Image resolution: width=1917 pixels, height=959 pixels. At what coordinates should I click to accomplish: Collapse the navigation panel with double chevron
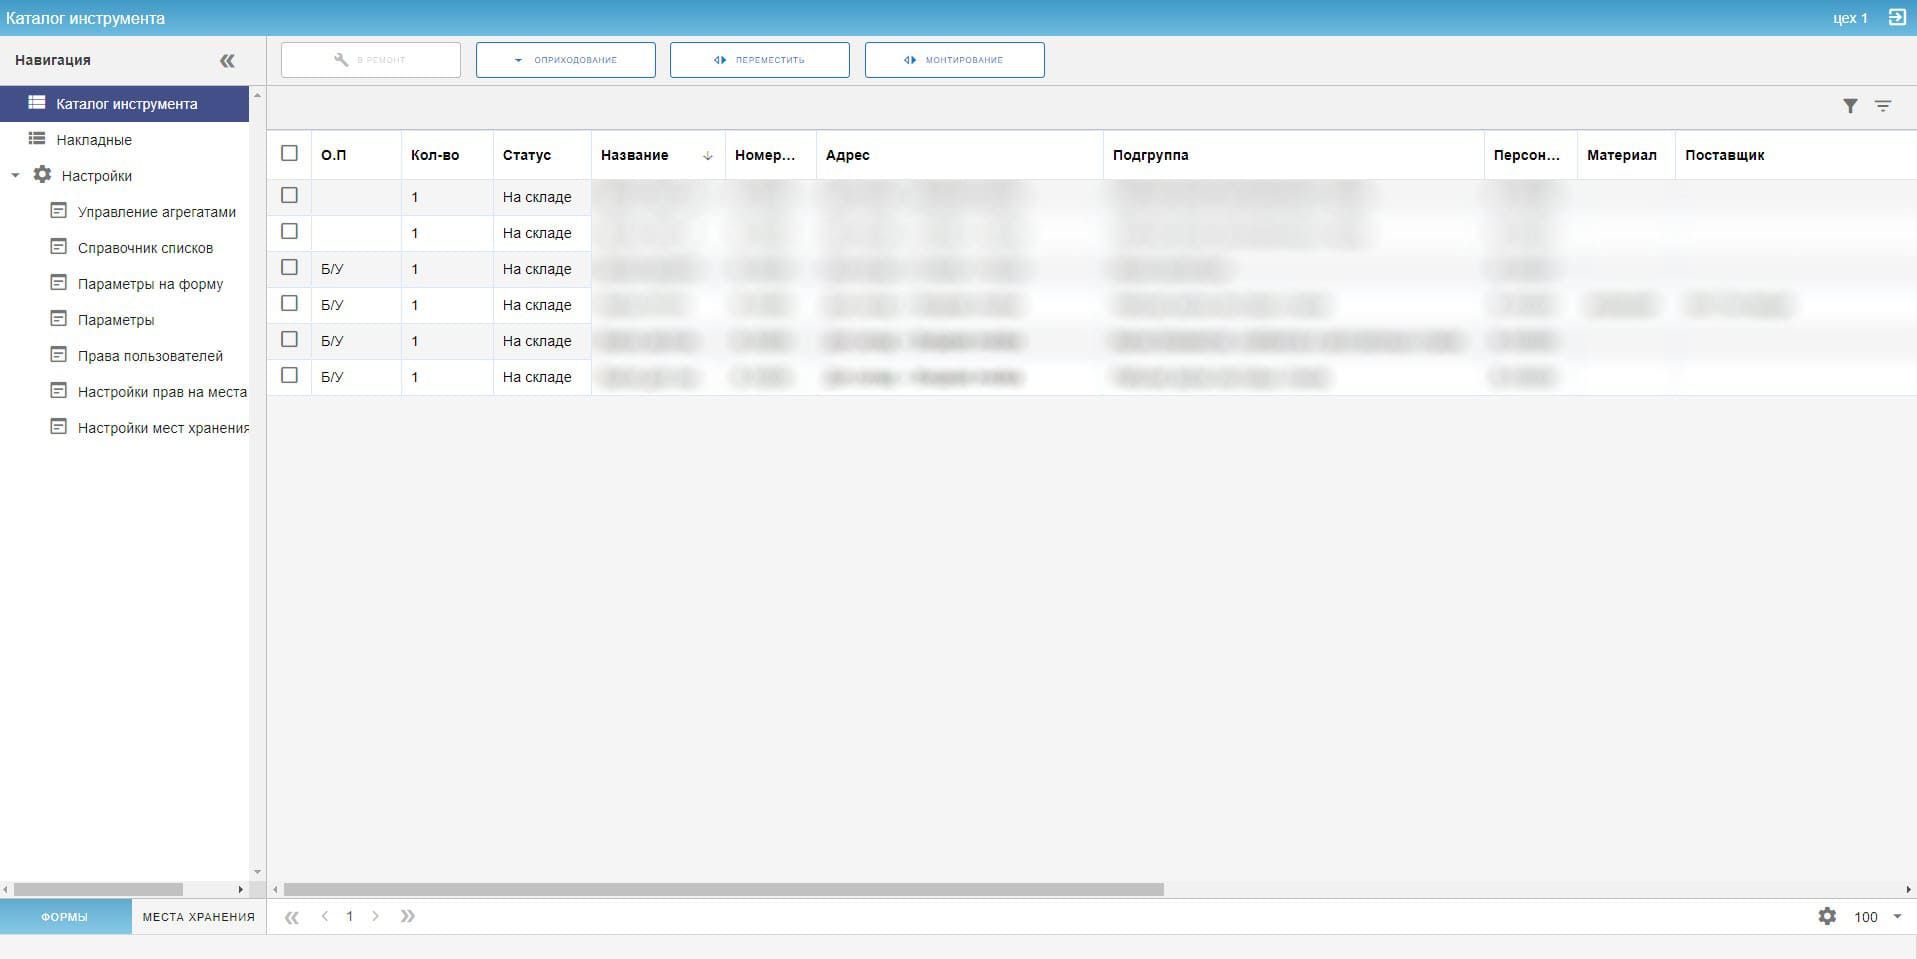pyautogui.click(x=227, y=61)
